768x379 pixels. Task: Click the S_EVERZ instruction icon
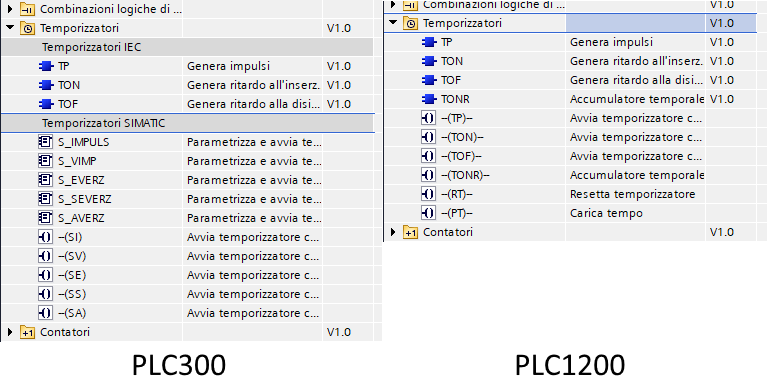click(45, 180)
